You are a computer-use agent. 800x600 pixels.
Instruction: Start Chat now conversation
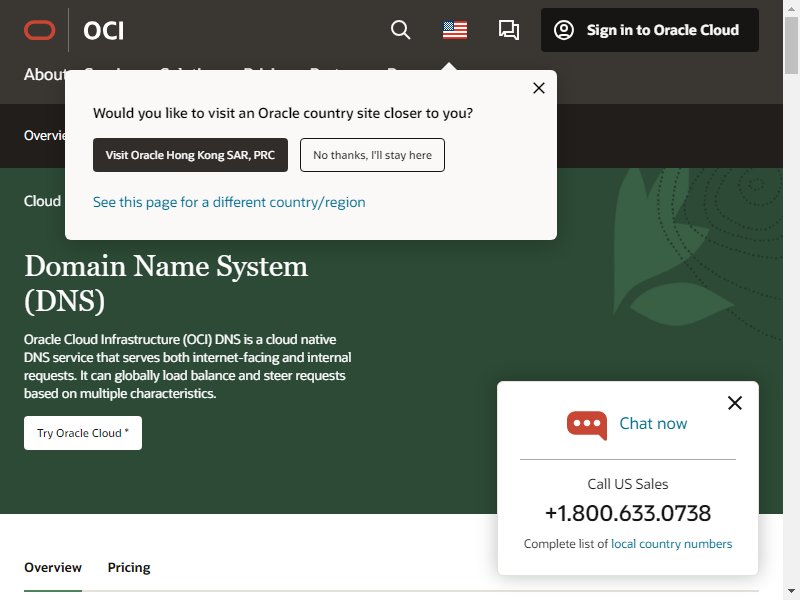(x=653, y=423)
